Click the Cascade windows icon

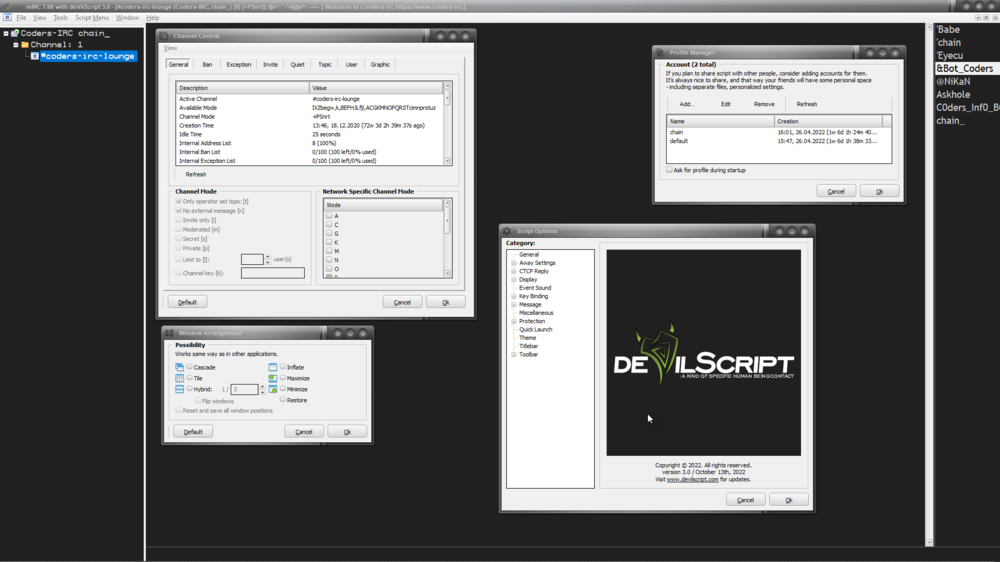[x=179, y=367]
